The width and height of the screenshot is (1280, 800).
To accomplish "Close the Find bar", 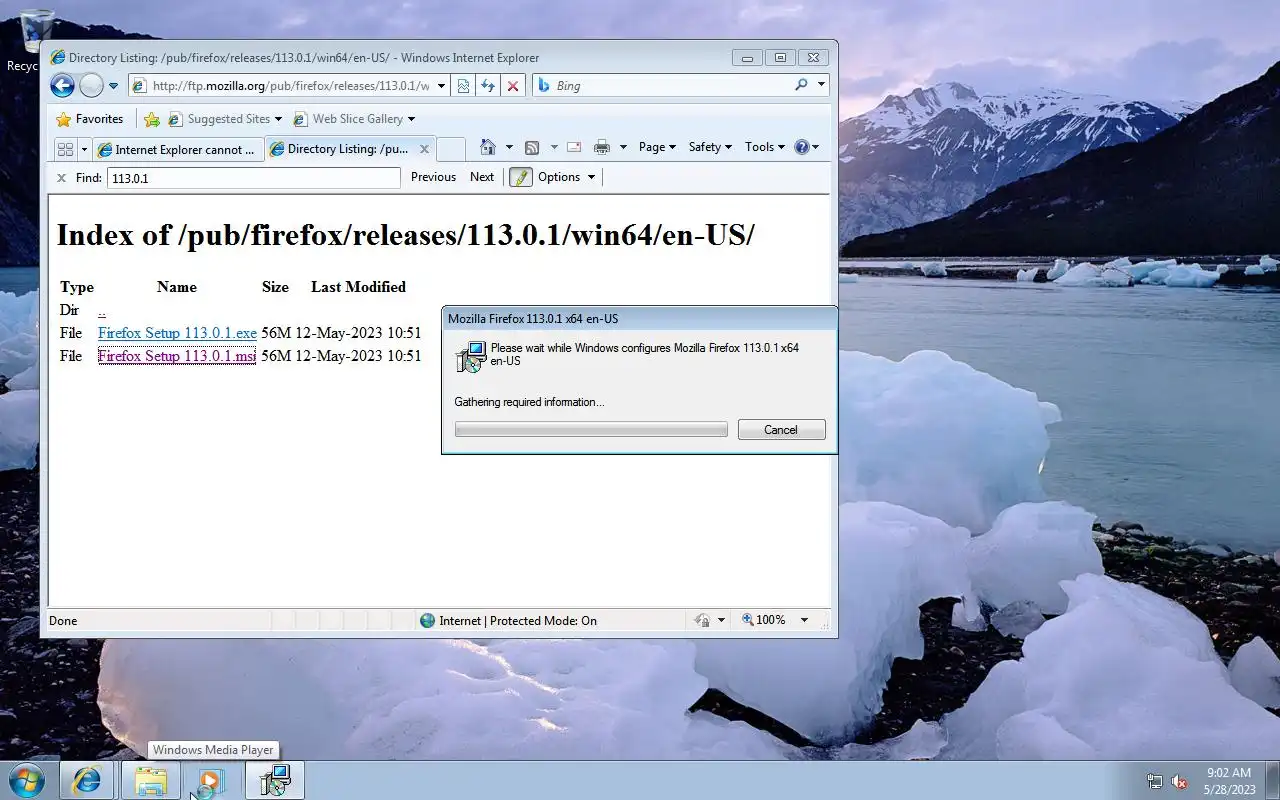I will click(x=61, y=178).
